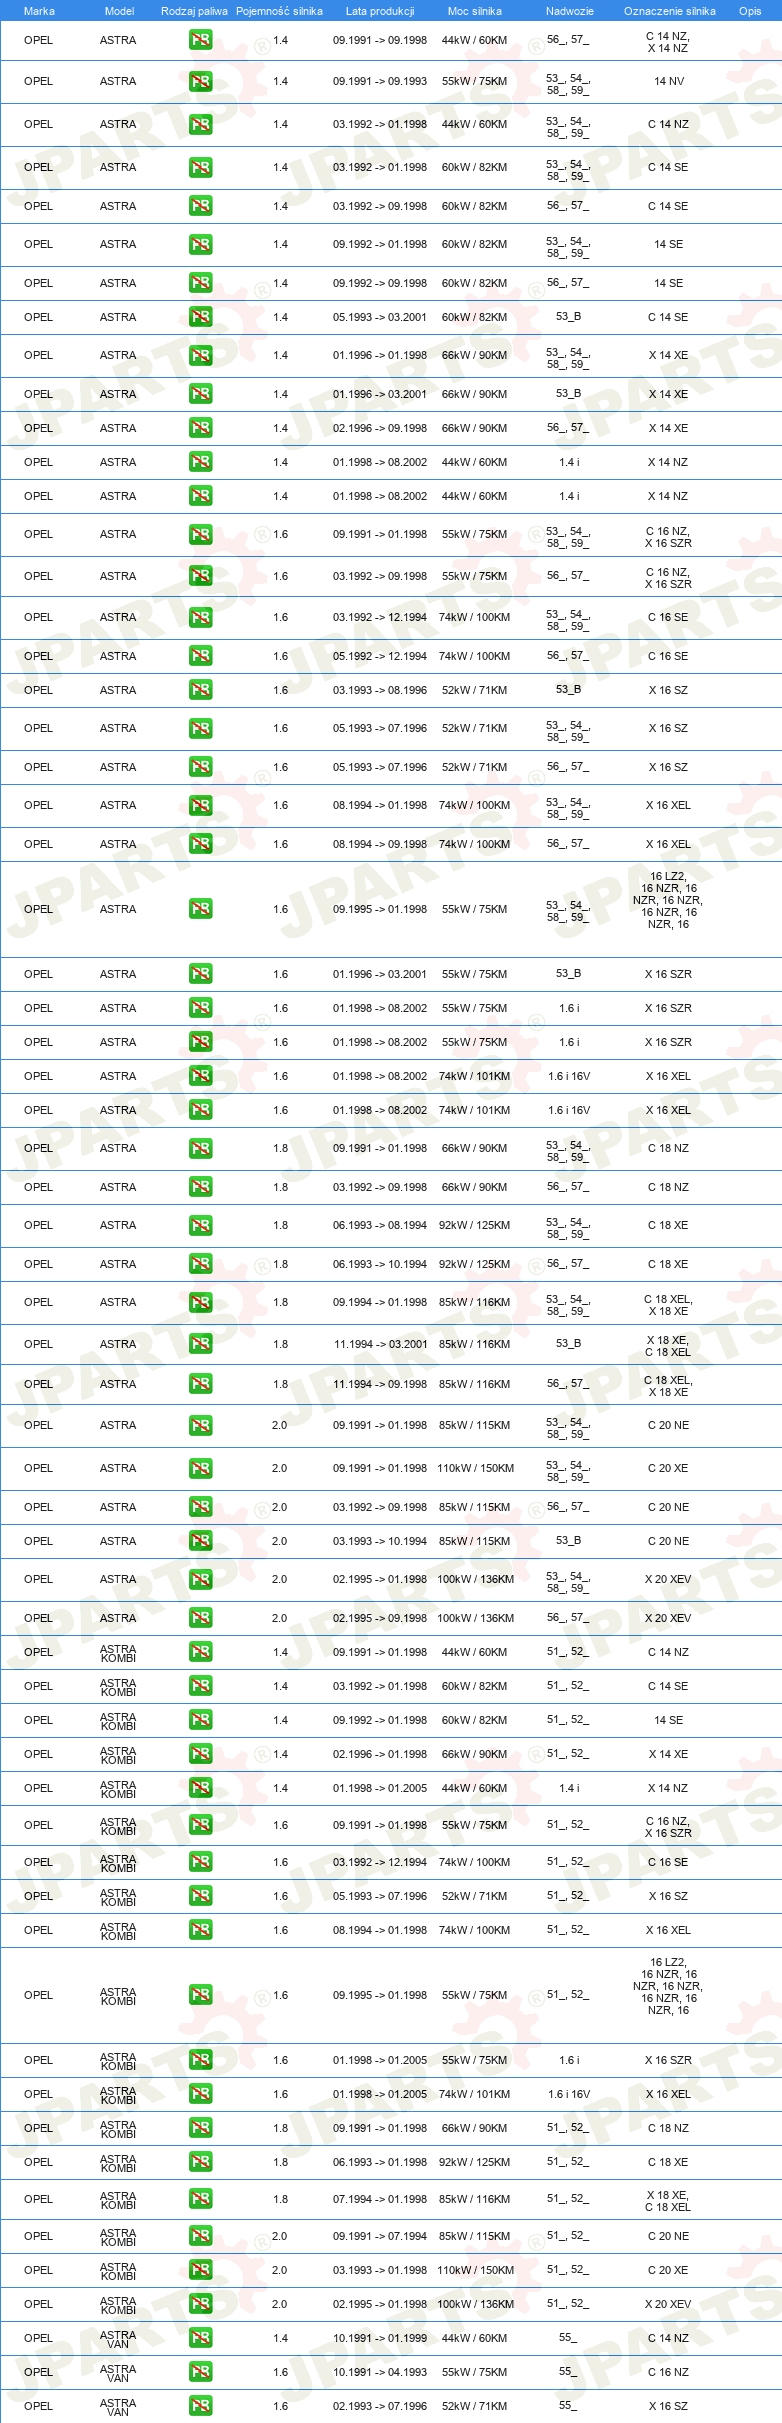782x2423 pixels.
Task: Click the Pojemność silnika column header
Action: (x=279, y=11)
